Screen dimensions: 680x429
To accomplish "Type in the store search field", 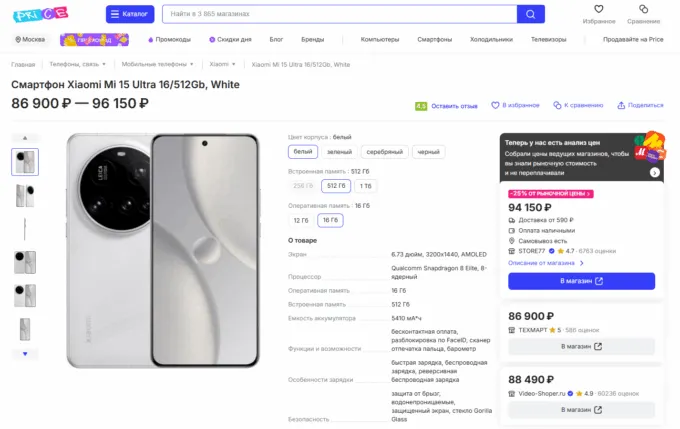I will pyautogui.click(x=338, y=14).
